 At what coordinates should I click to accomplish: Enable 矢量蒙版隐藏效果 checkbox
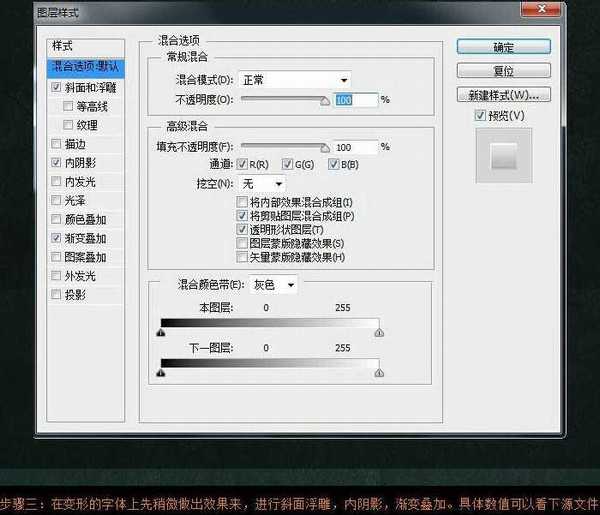click(242, 257)
